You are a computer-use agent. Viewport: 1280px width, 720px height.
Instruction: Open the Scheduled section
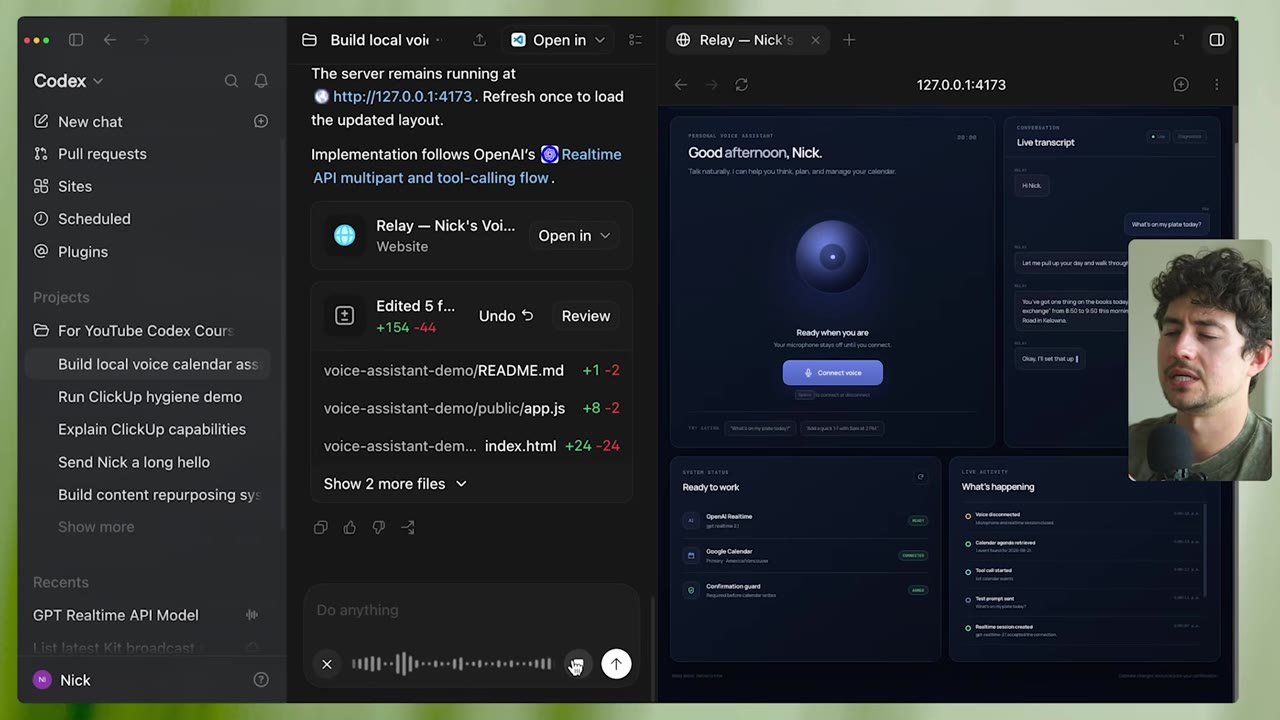pyautogui.click(x=94, y=219)
